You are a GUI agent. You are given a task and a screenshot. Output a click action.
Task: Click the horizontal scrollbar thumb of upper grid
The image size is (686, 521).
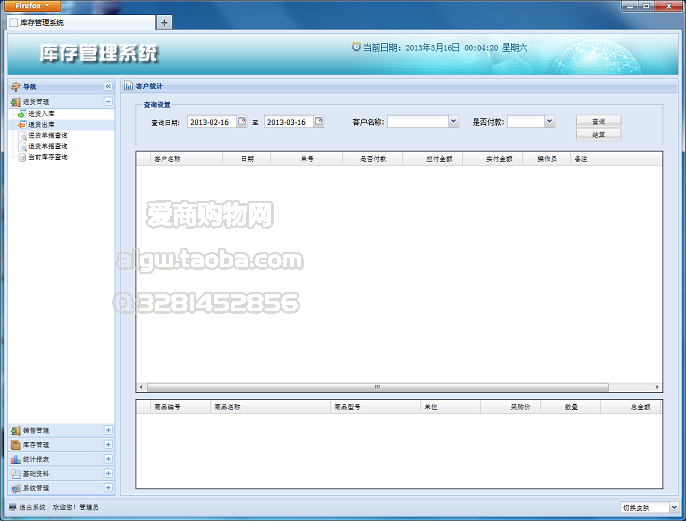pyautogui.click(x=378, y=387)
